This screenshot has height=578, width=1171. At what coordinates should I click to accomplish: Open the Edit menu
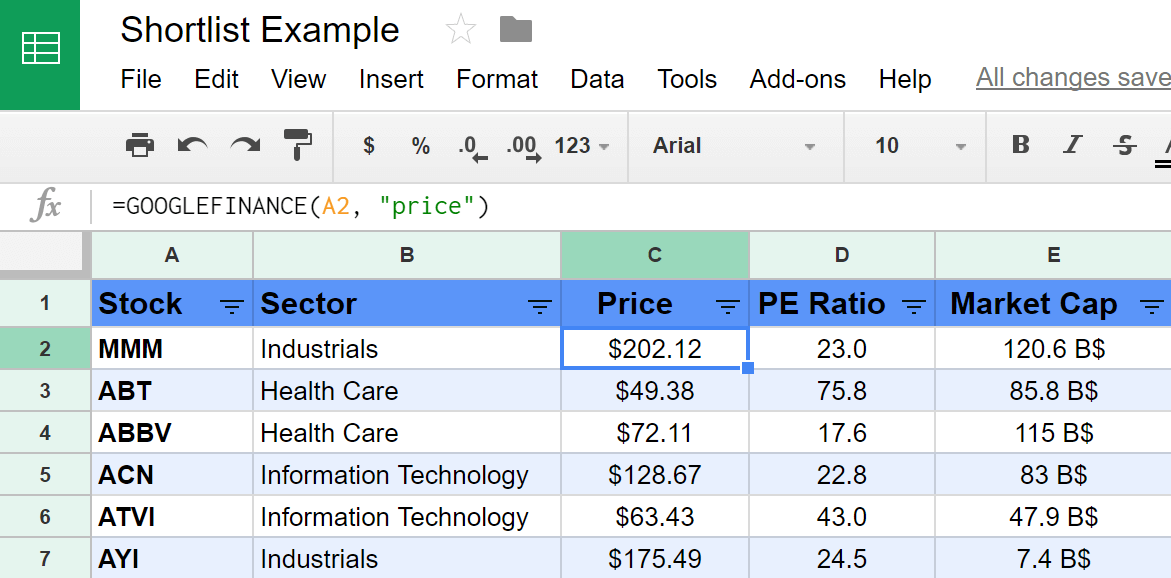[x=217, y=79]
